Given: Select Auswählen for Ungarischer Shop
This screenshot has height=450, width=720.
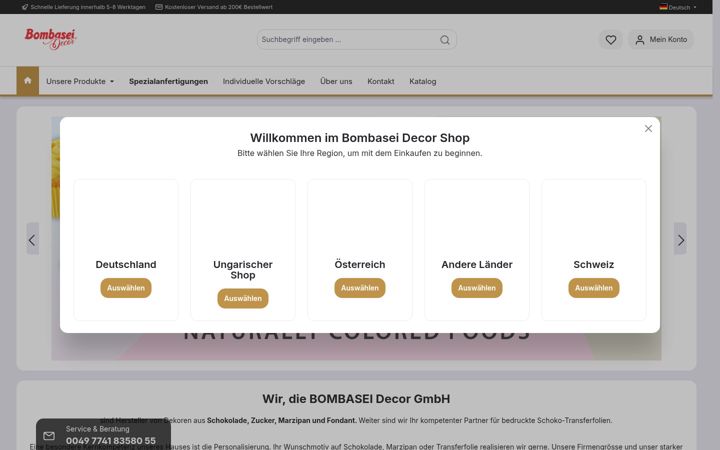Looking at the screenshot, I should pyautogui.click(x=243, y=298).
